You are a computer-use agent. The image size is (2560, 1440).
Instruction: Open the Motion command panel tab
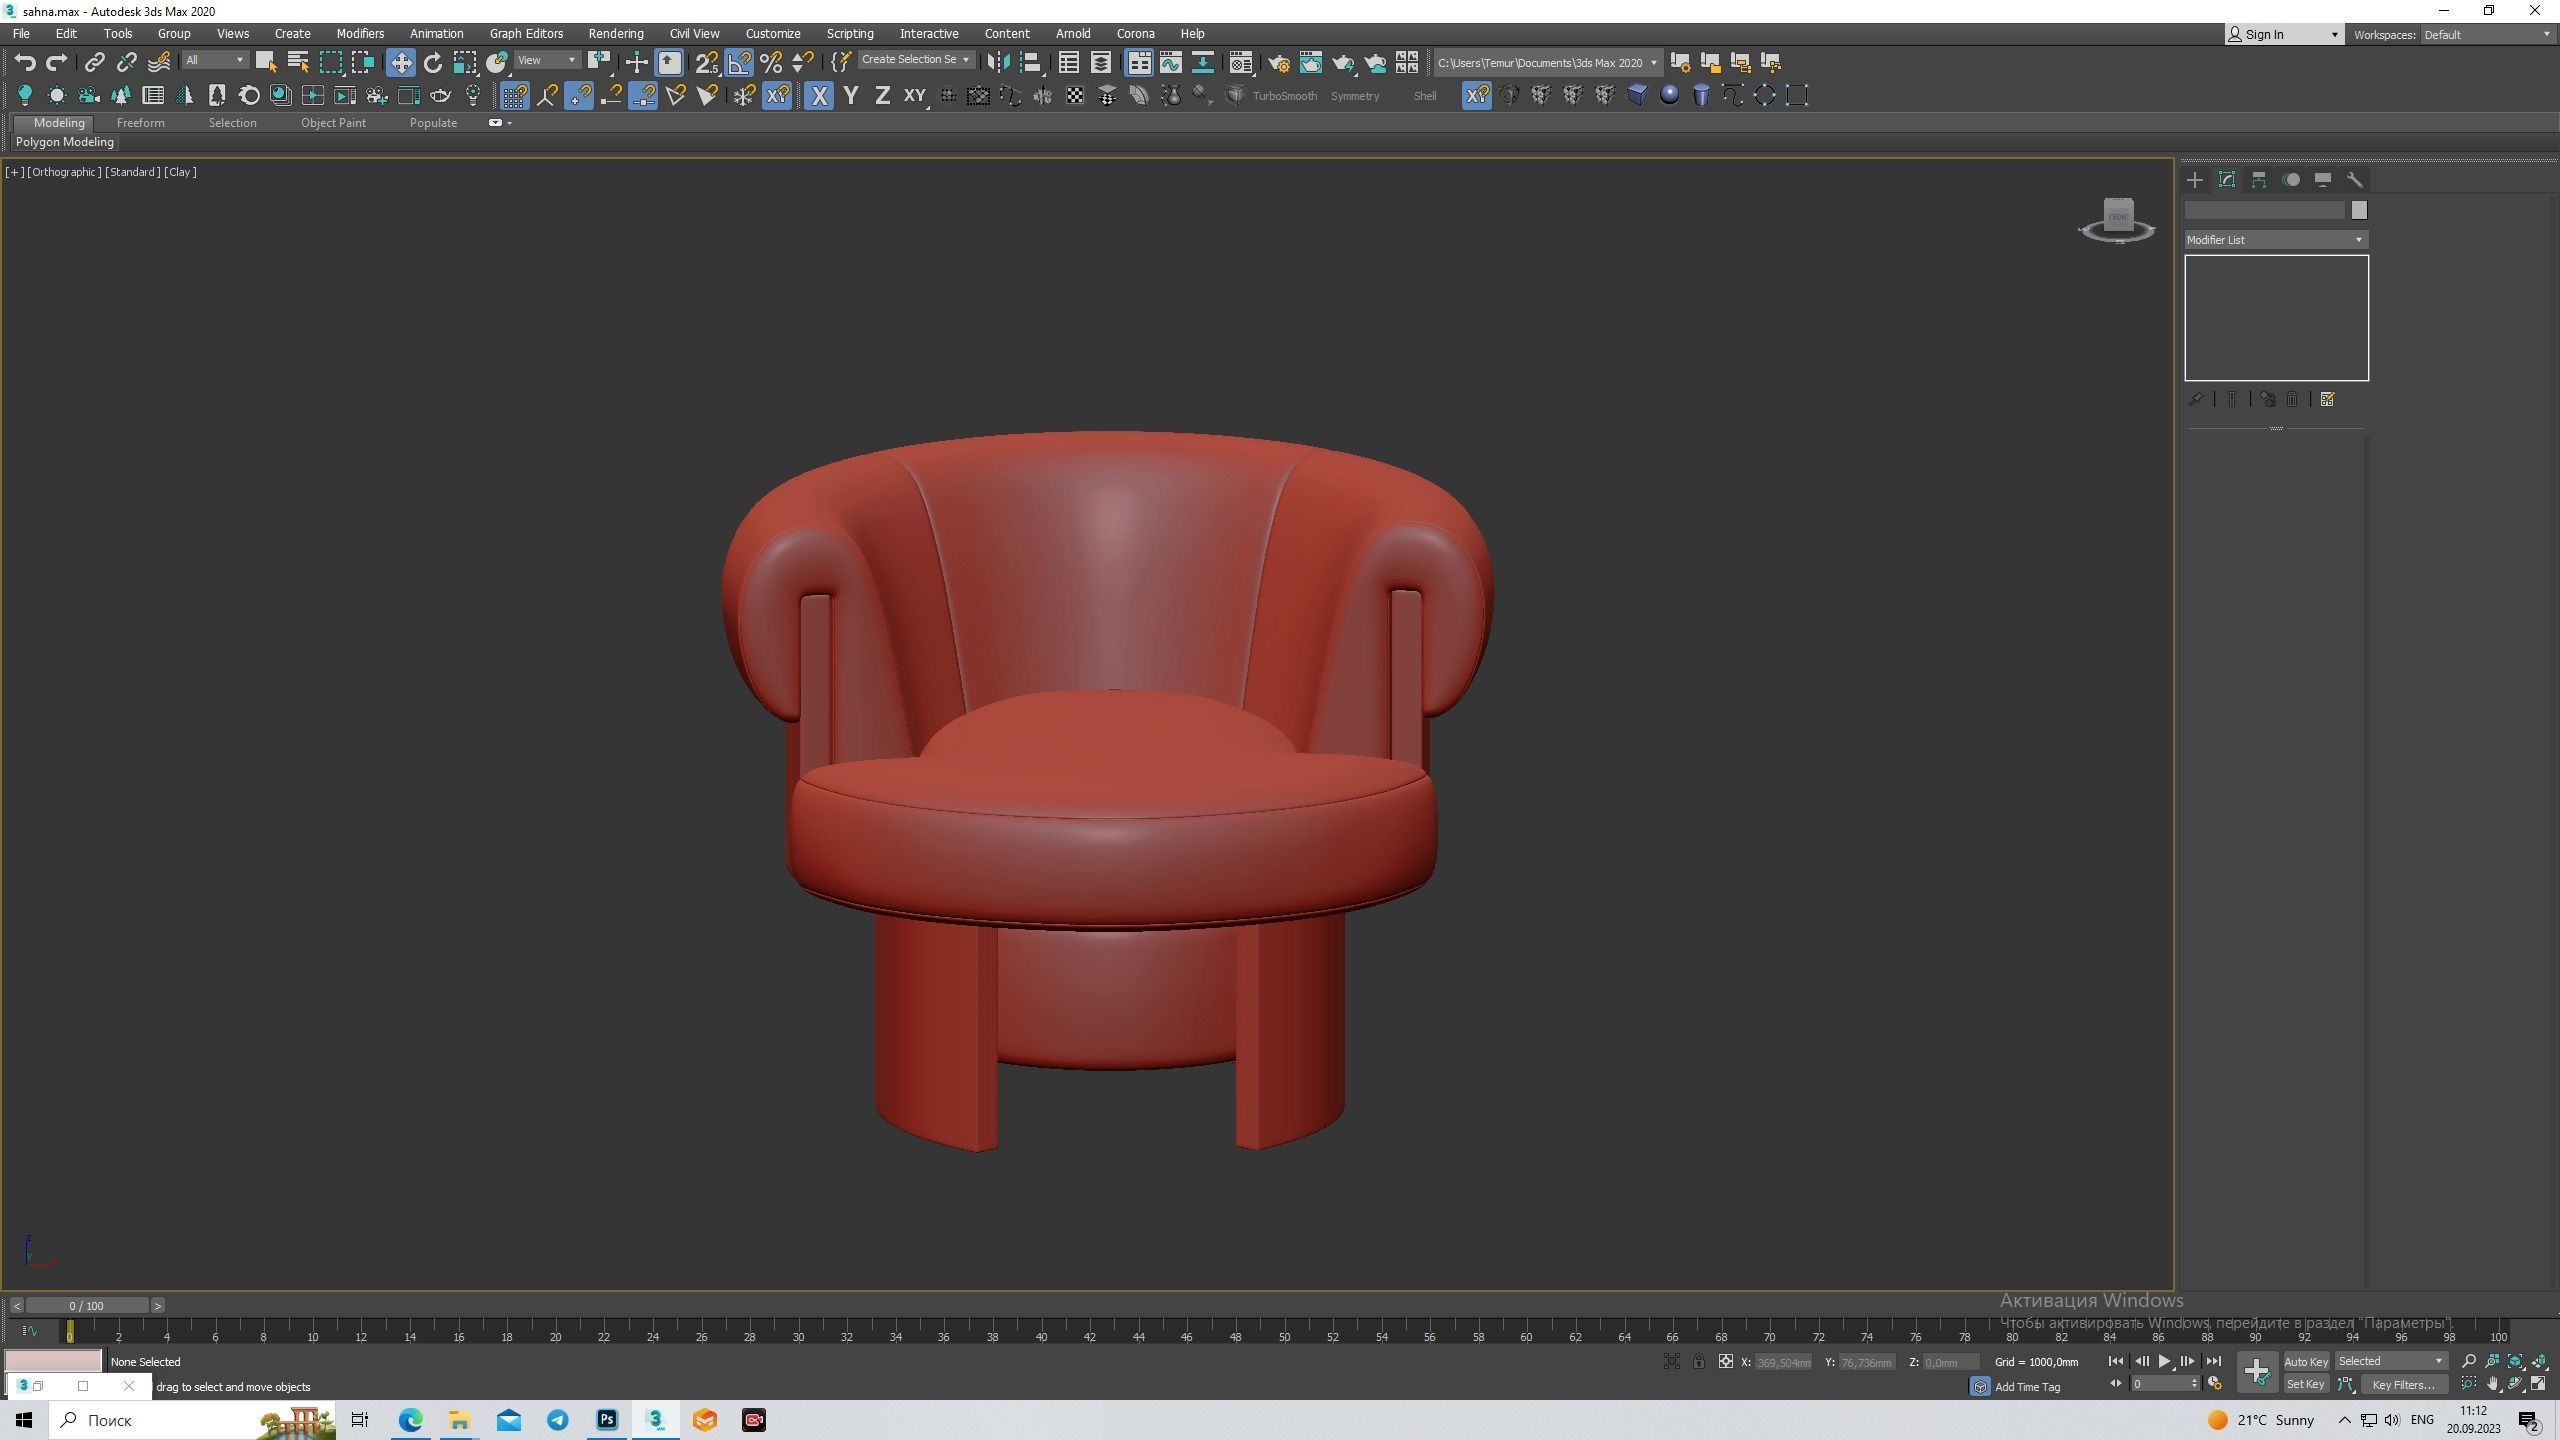[x=2291, y=180]
